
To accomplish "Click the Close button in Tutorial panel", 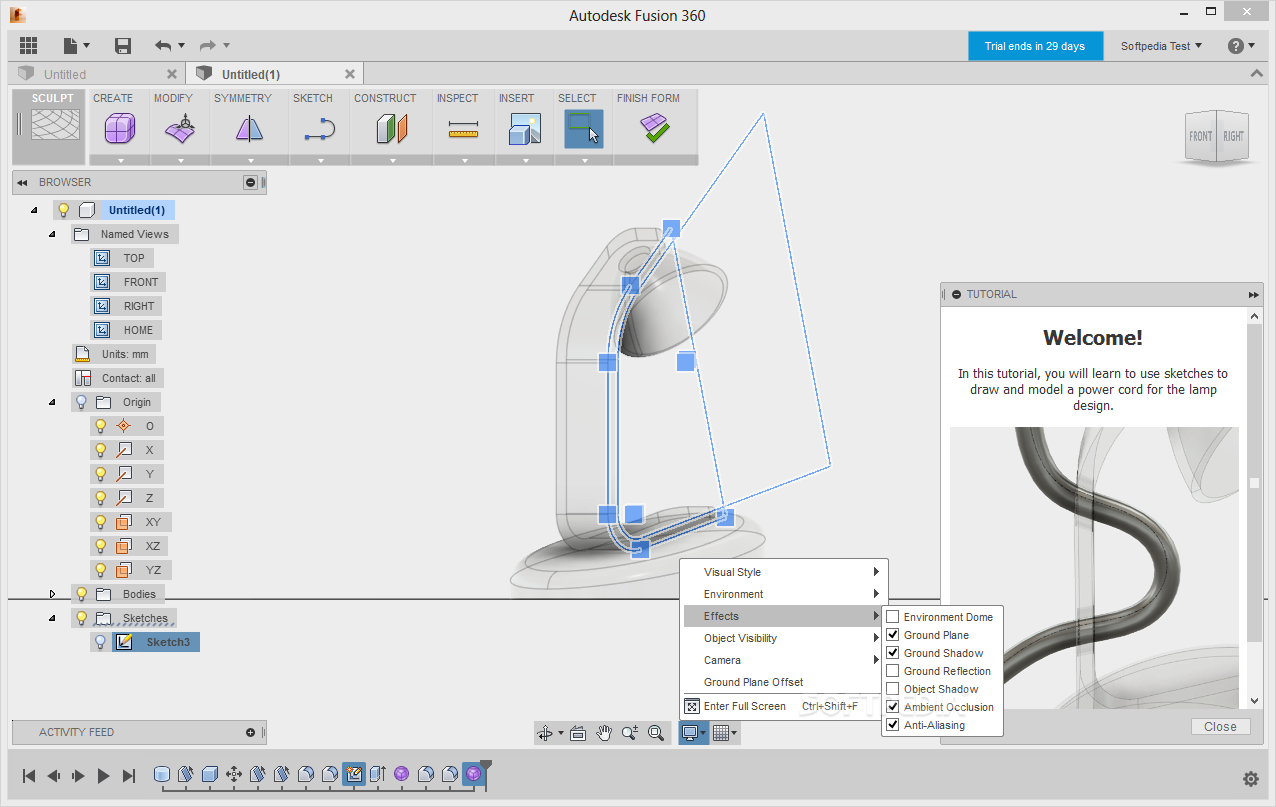I will point(1220,727).
